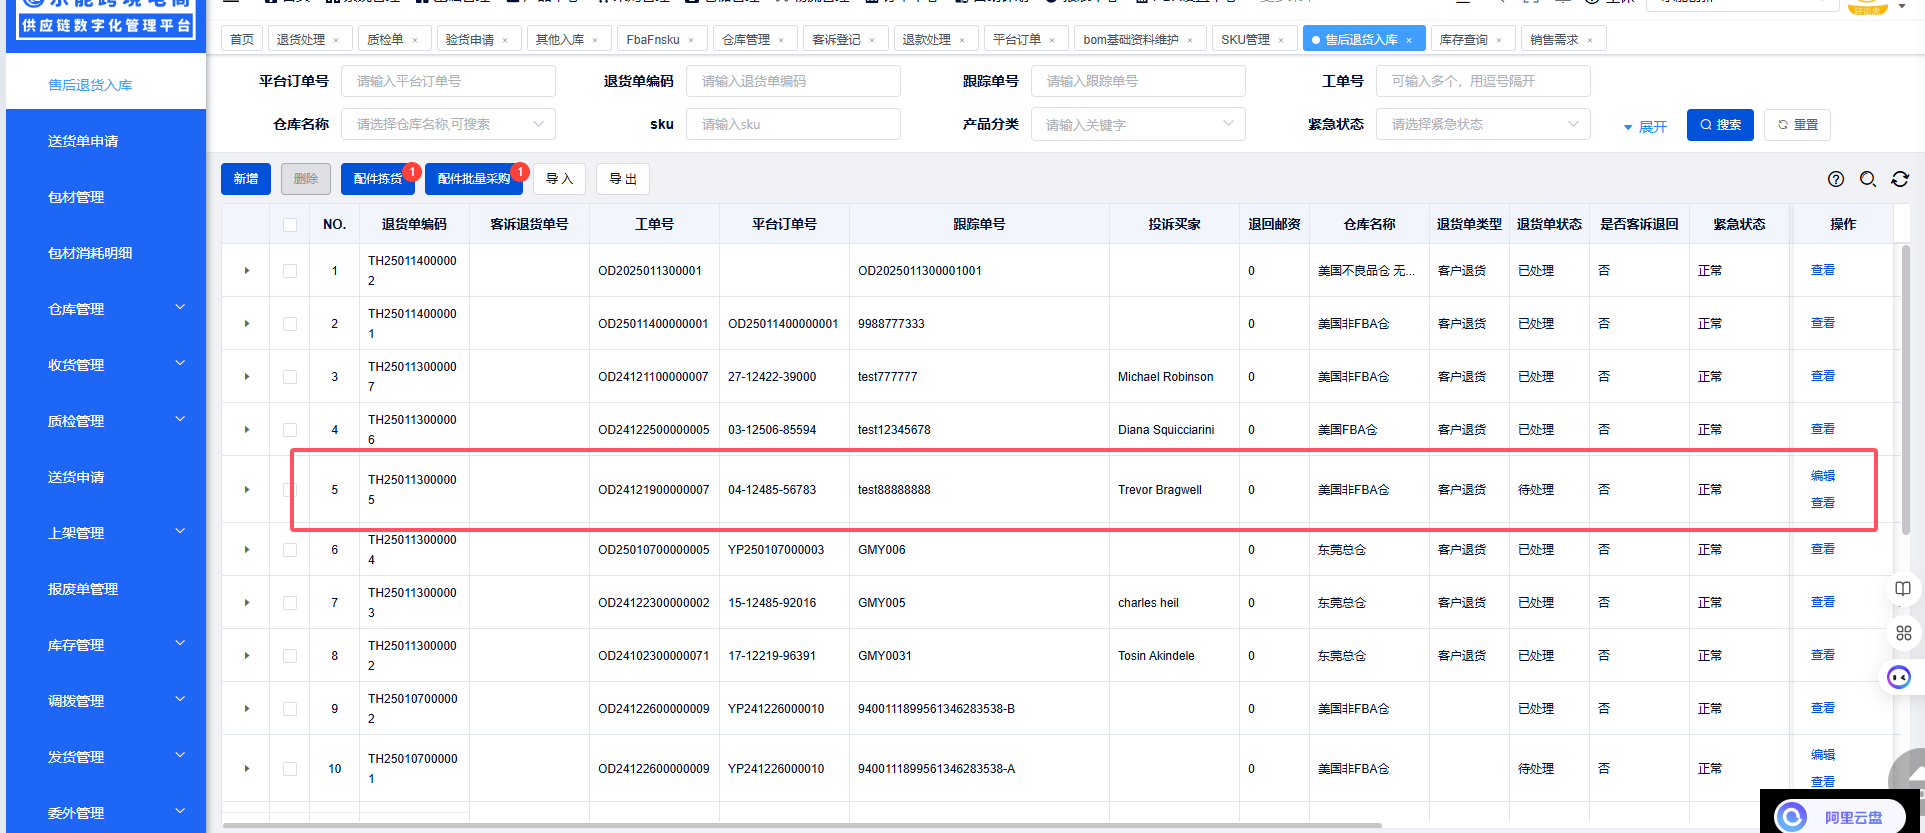1925x833 pixels.
Task: Tick the checkbox for row 1
Action: (290, 271)
